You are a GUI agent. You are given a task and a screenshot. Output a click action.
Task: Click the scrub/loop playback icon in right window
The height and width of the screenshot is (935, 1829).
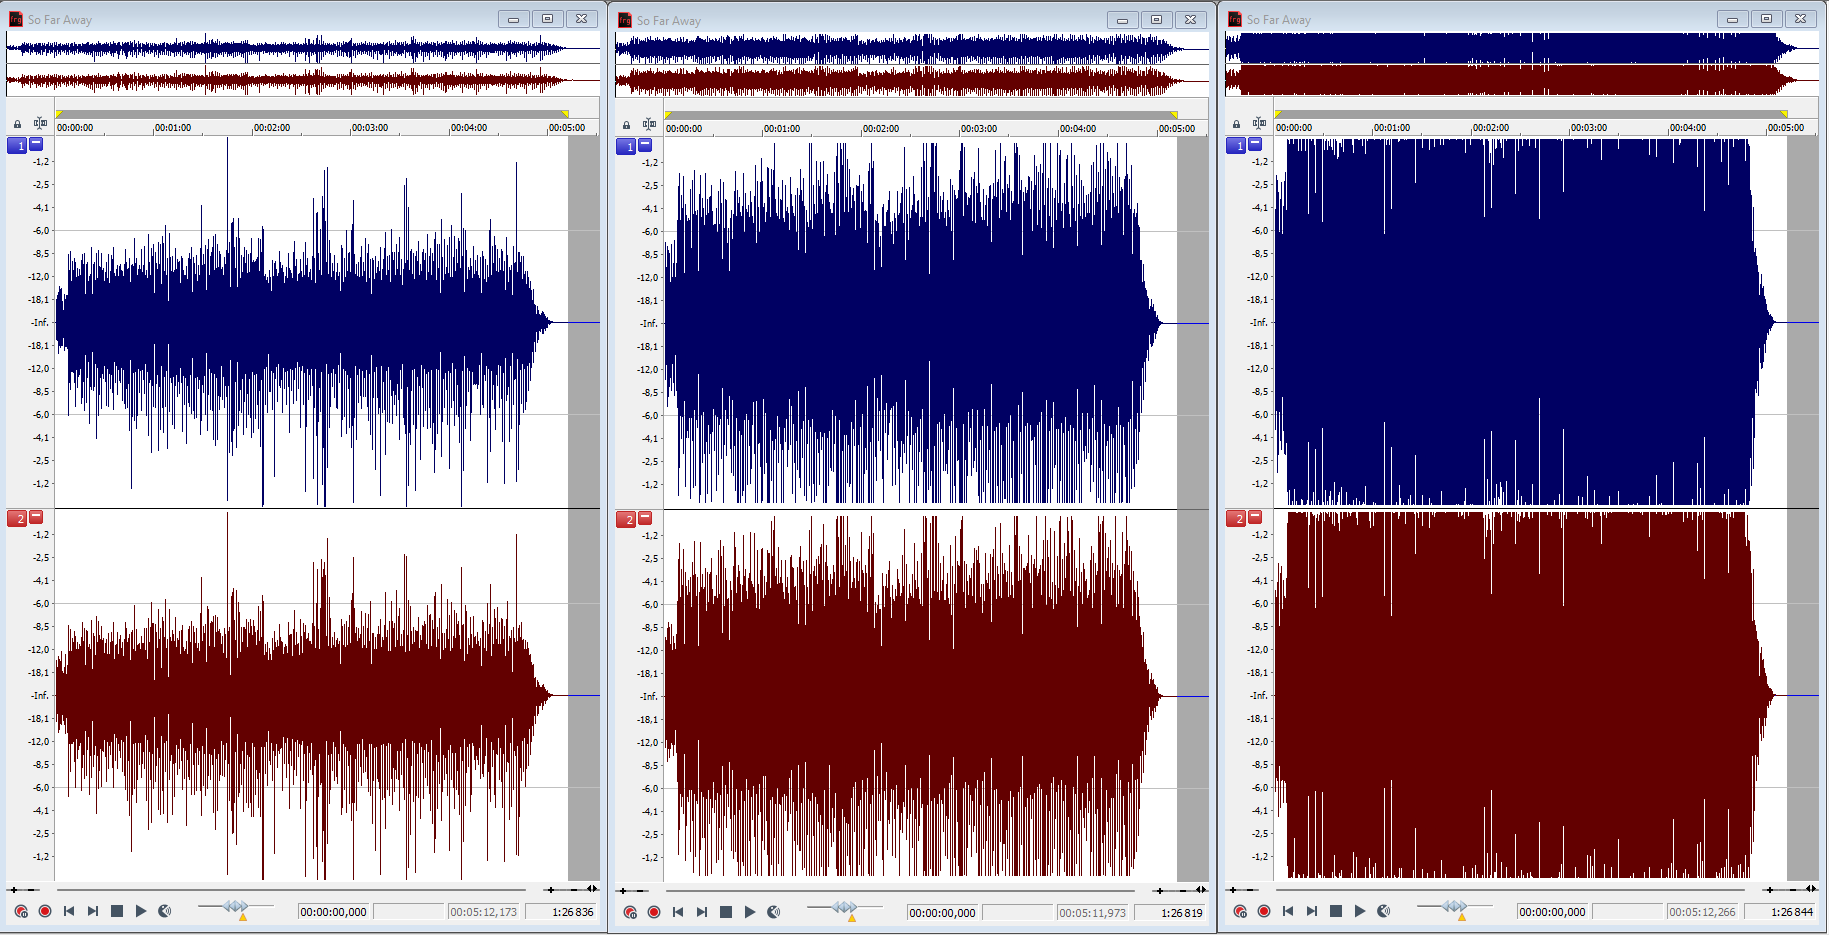(1383, 911)
